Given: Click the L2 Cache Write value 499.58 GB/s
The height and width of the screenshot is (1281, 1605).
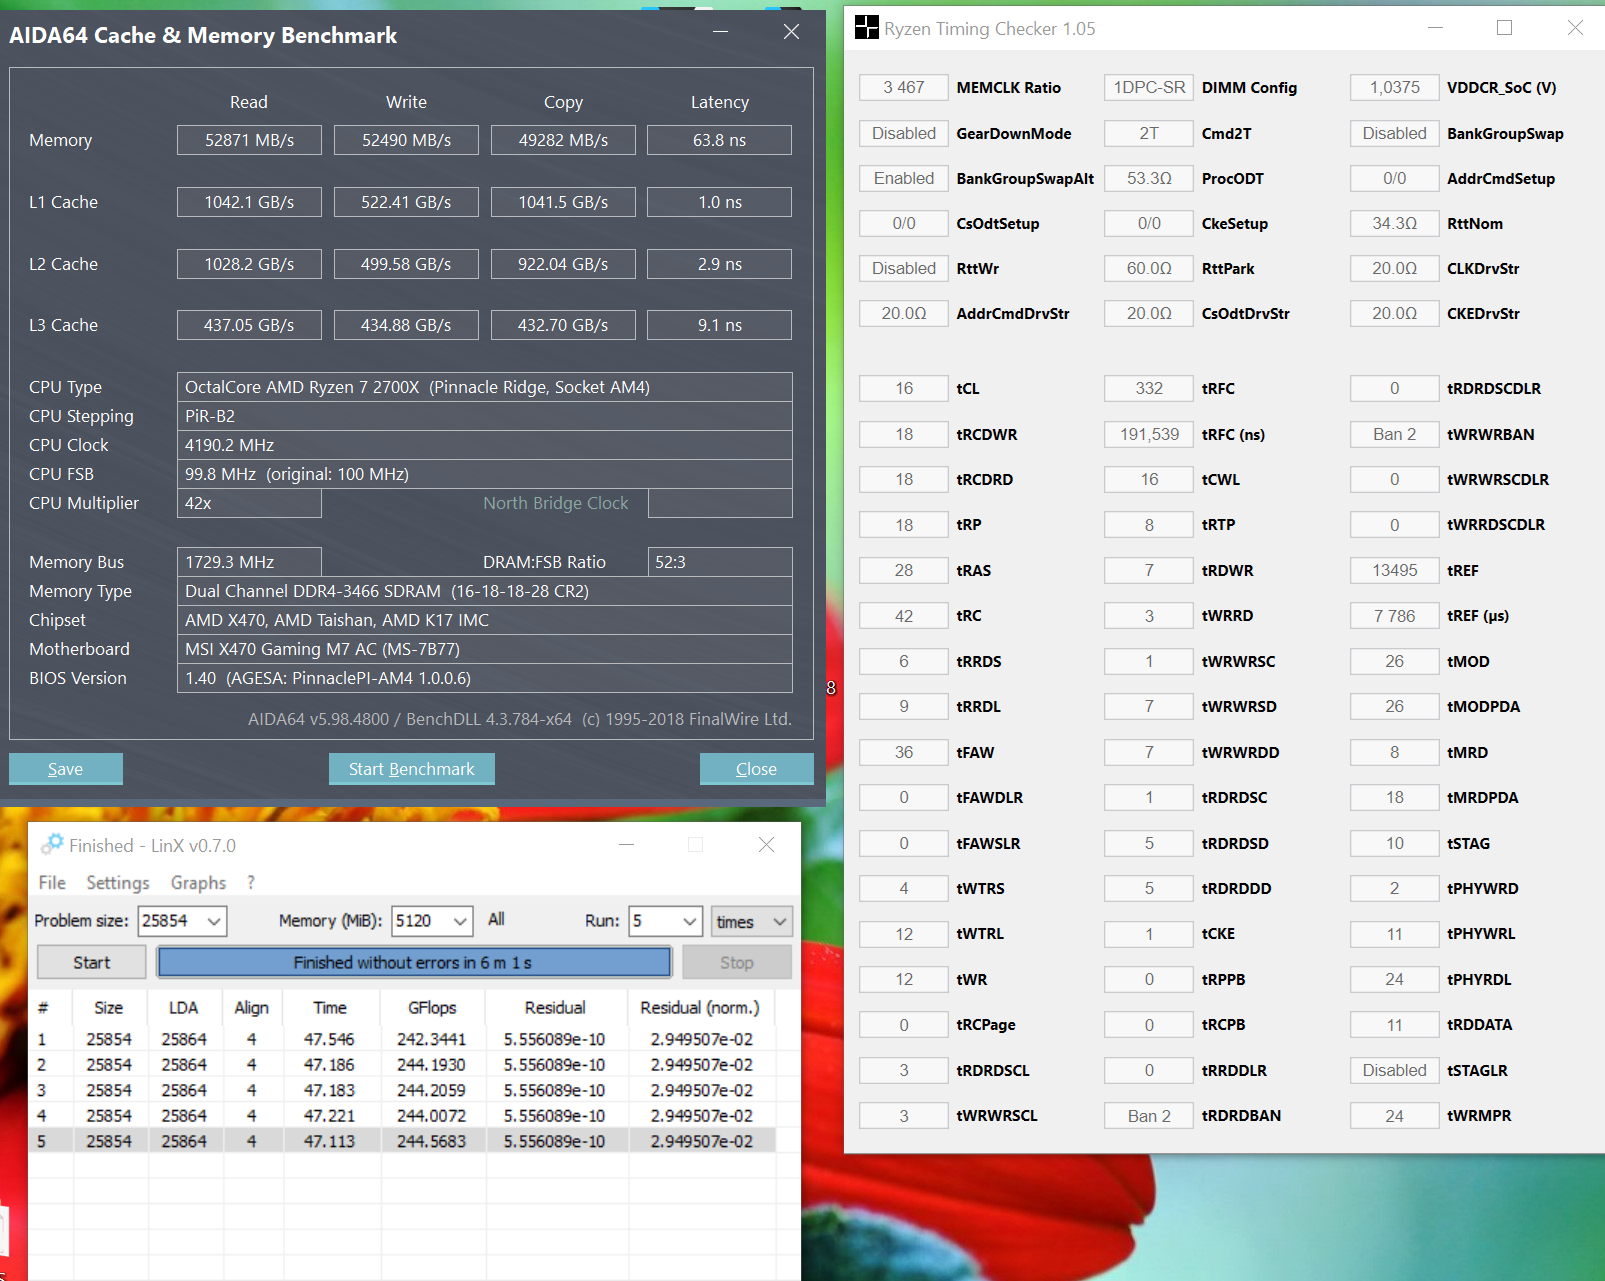Looking at the screenshot, I should 406,264.
